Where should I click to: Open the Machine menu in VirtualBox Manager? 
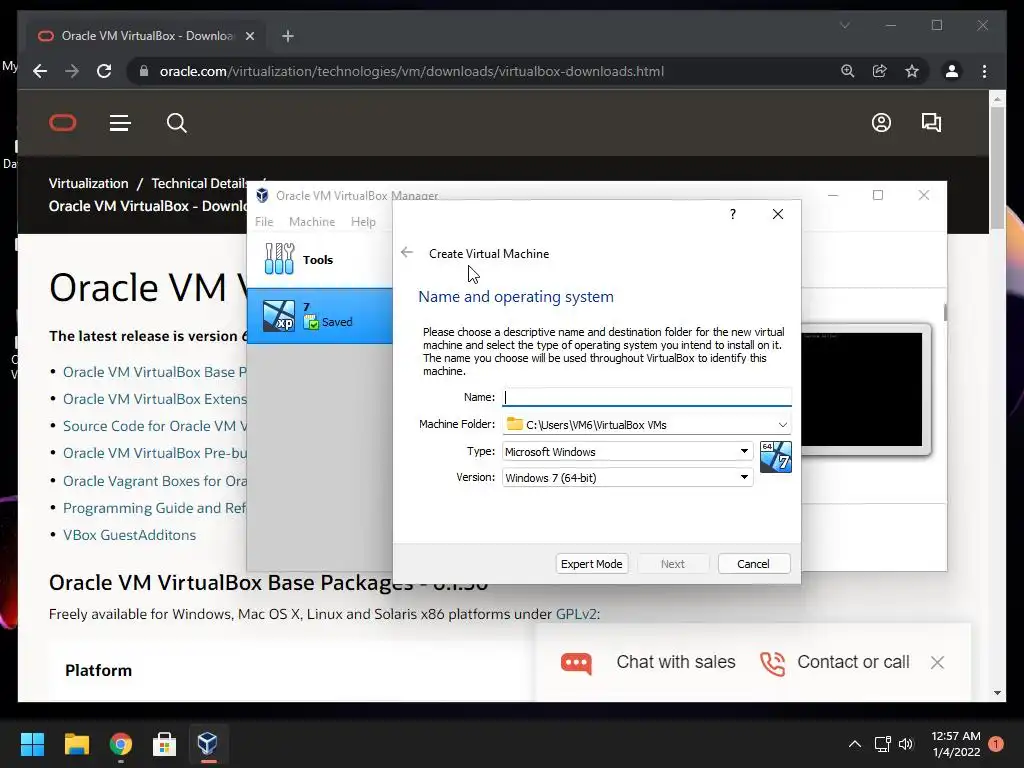312,222
